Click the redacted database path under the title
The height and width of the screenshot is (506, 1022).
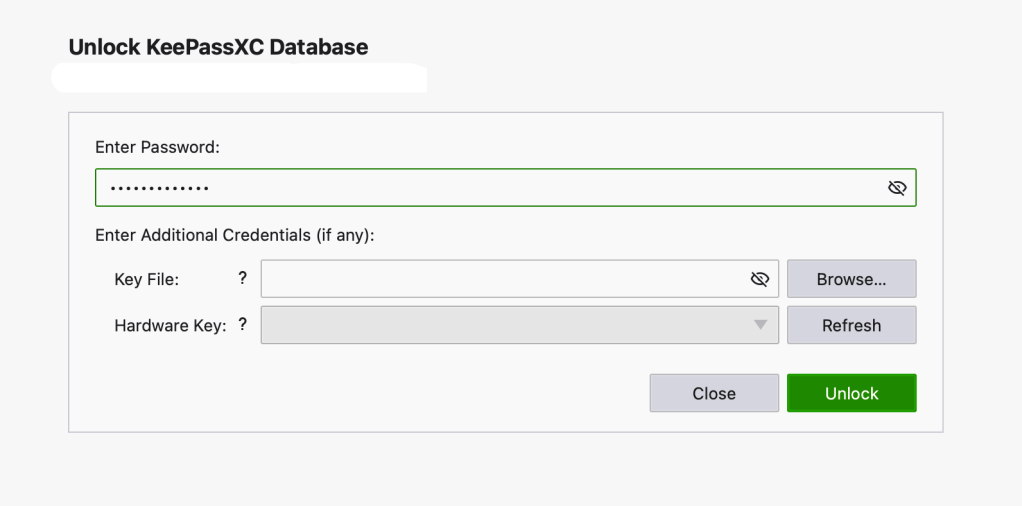[240, 78]
